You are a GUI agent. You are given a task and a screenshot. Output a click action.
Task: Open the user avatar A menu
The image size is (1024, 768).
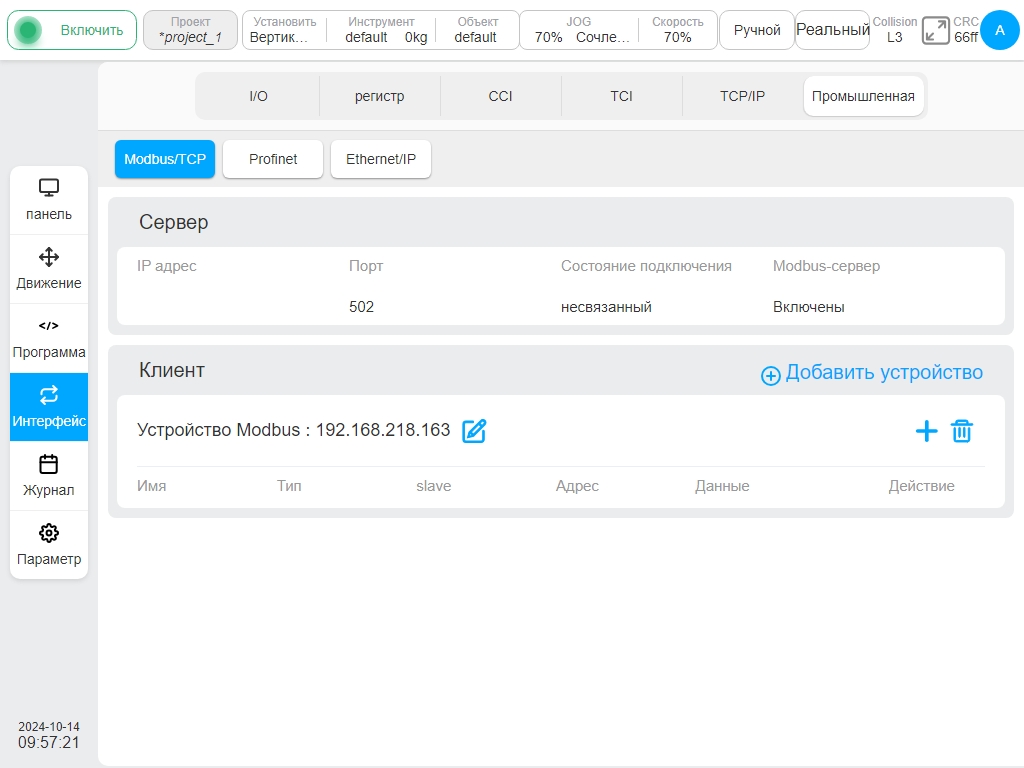click(x=999, y=30)
